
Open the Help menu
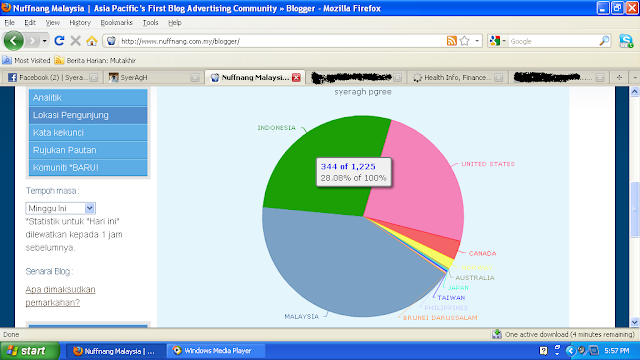[x=175, y=22]
